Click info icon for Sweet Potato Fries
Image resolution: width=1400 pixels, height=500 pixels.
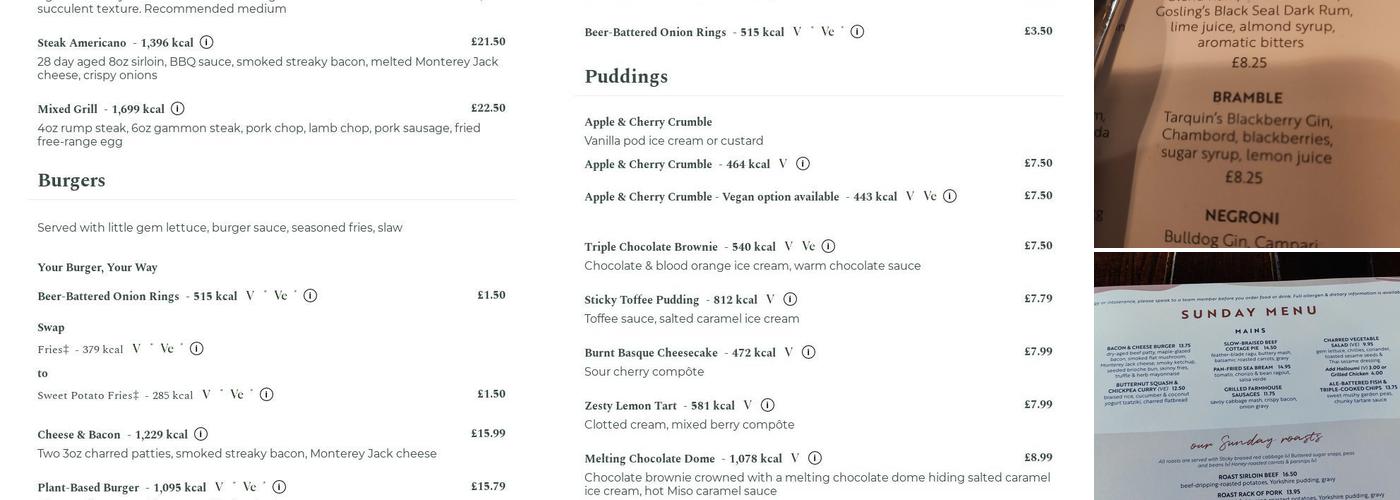[266, 395]
